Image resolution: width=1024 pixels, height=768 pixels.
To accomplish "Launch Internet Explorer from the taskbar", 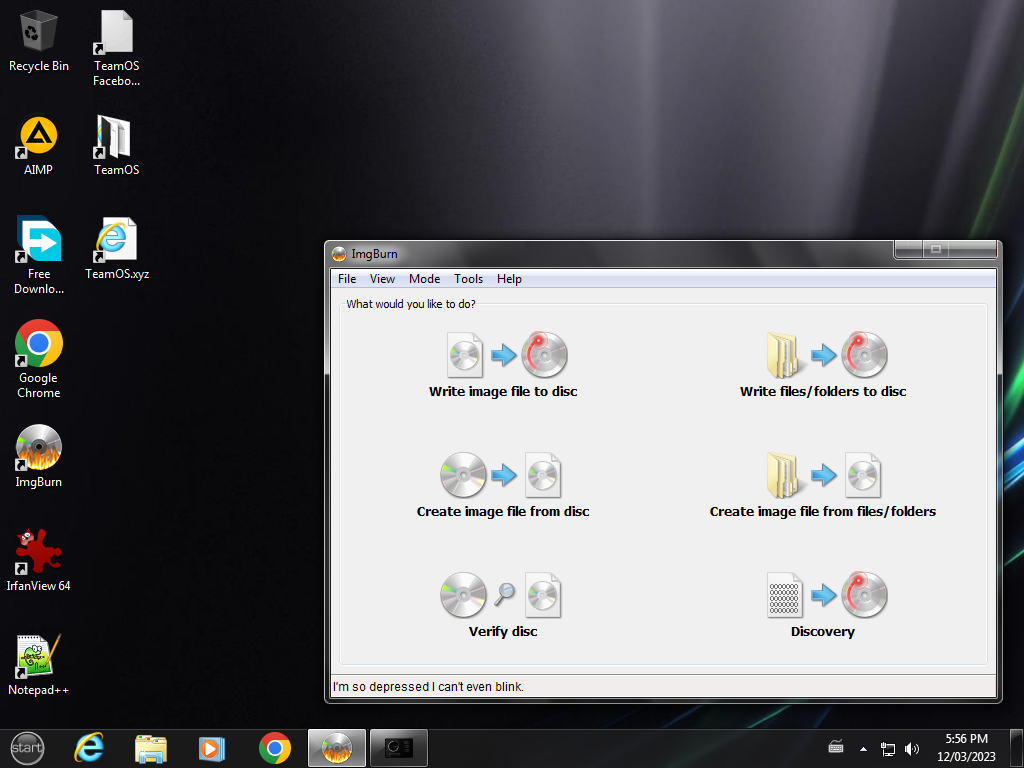I will (x=89, y=748).
